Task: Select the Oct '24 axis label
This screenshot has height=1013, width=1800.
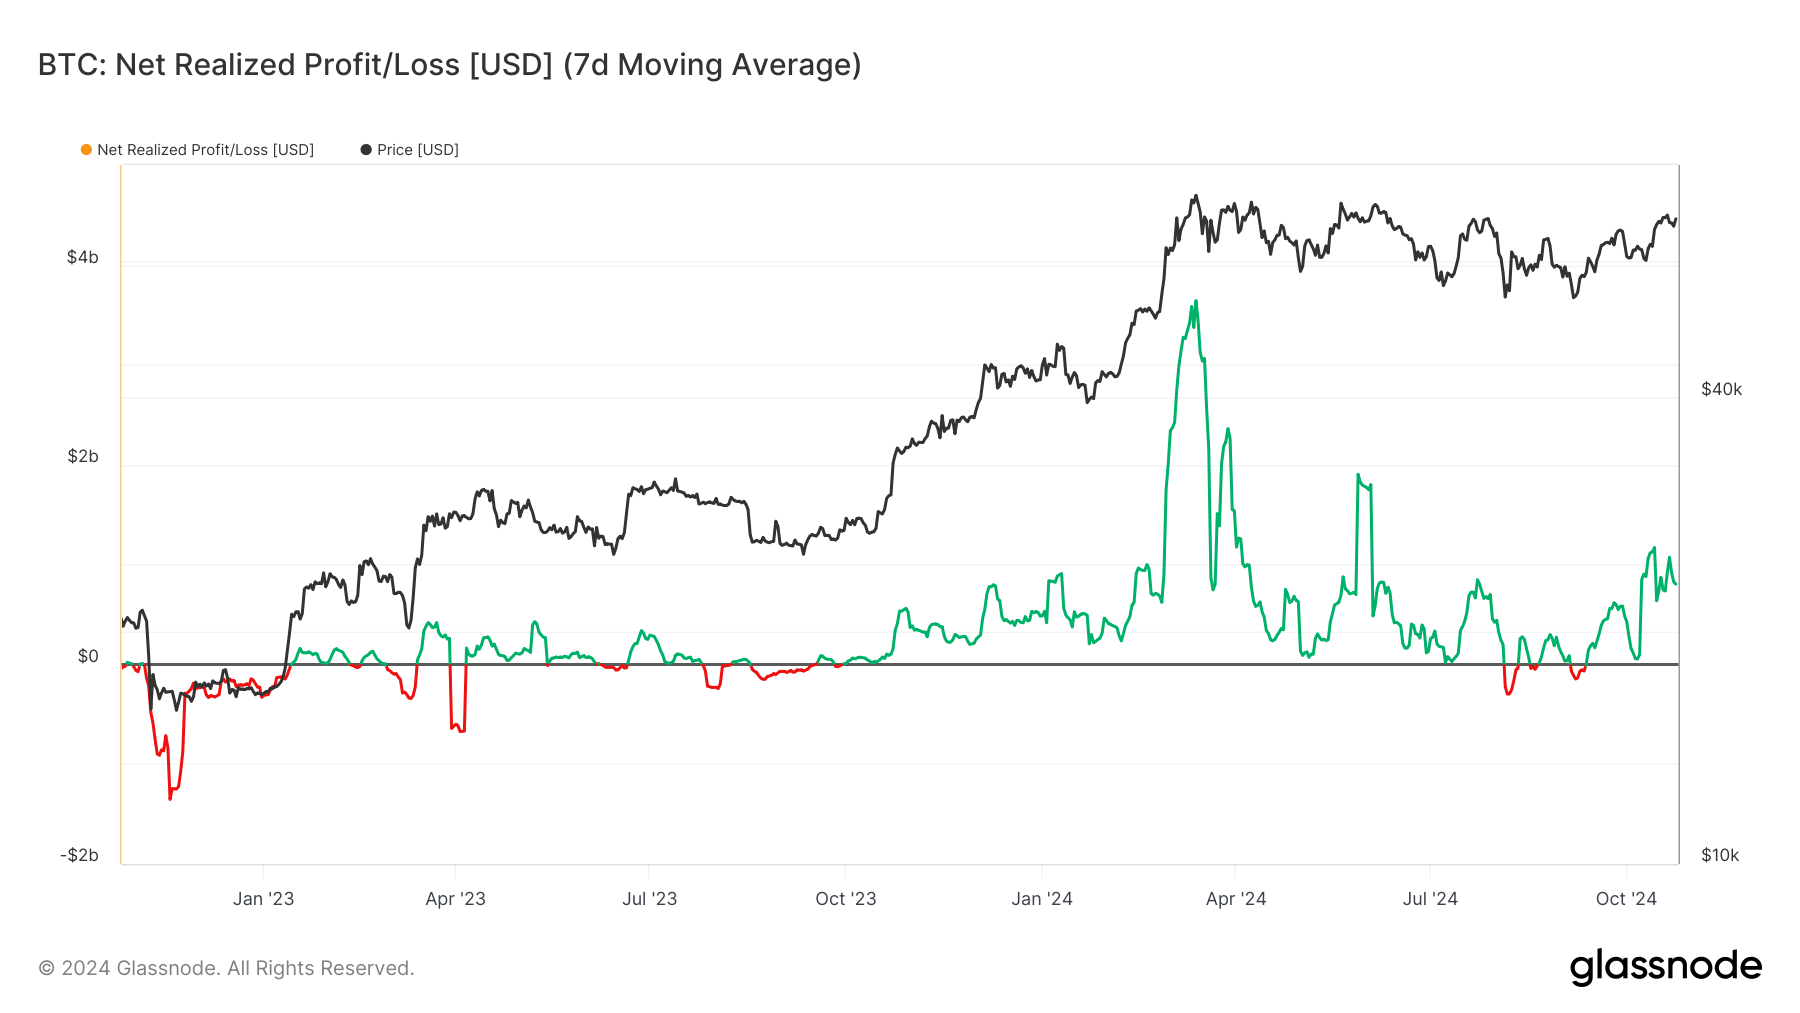Action: [x=1626, y=899]
